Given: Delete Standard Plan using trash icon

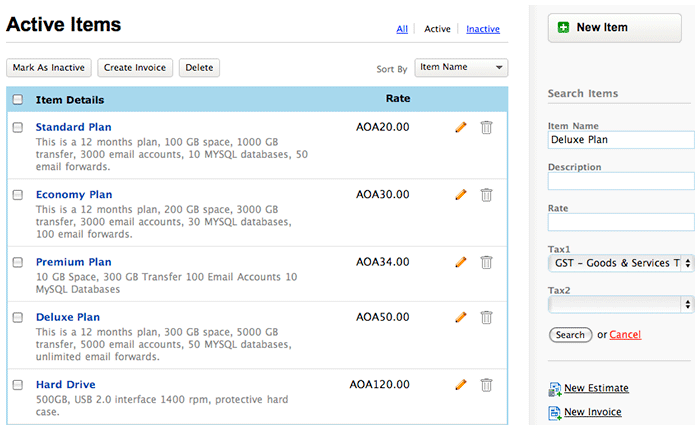Looking at the screenshot, I should point(486,127).
